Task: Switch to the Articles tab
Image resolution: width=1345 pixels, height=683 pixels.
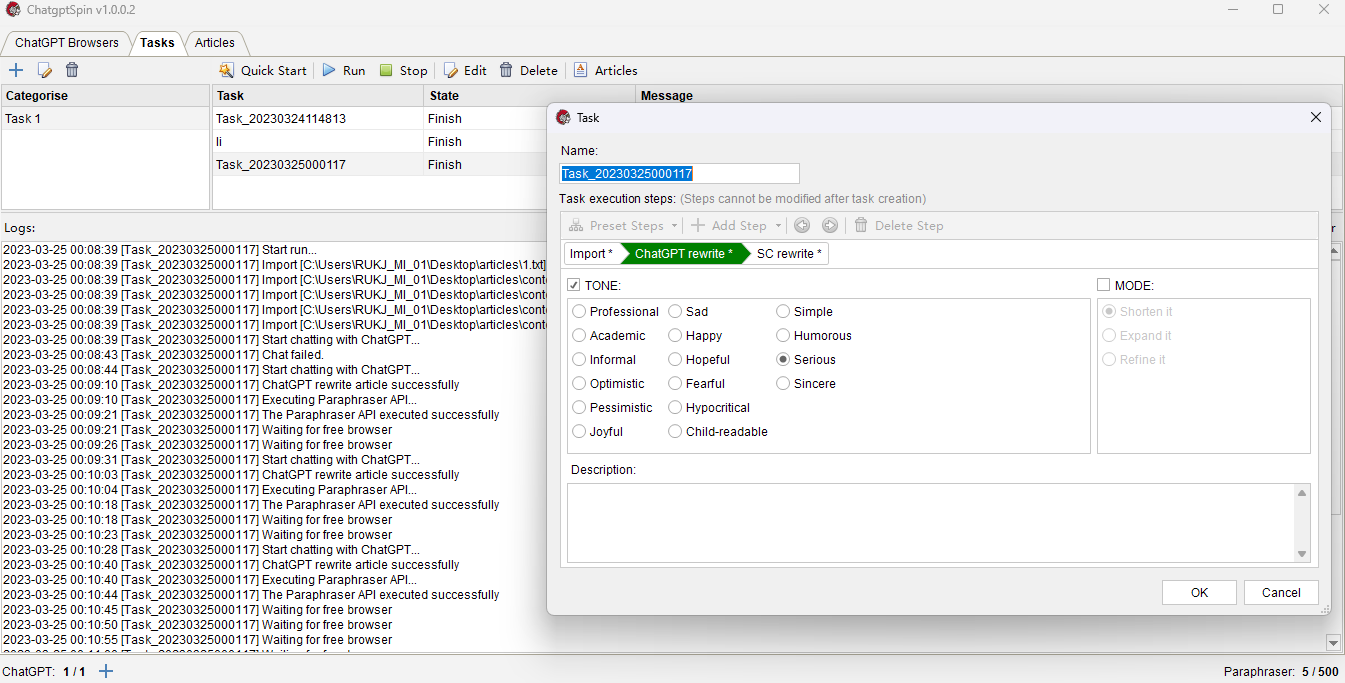Action: (x=215, y=43)
